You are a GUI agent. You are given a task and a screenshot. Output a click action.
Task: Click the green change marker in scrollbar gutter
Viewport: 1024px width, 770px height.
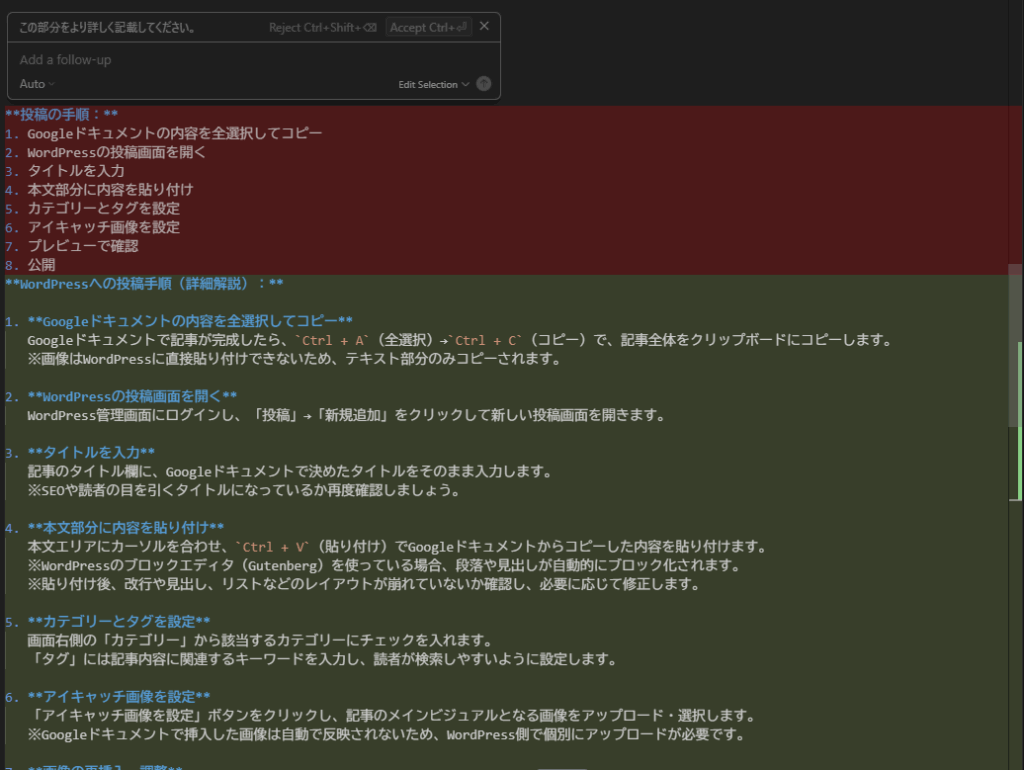pyautogui.click(x=1019, y=420)
